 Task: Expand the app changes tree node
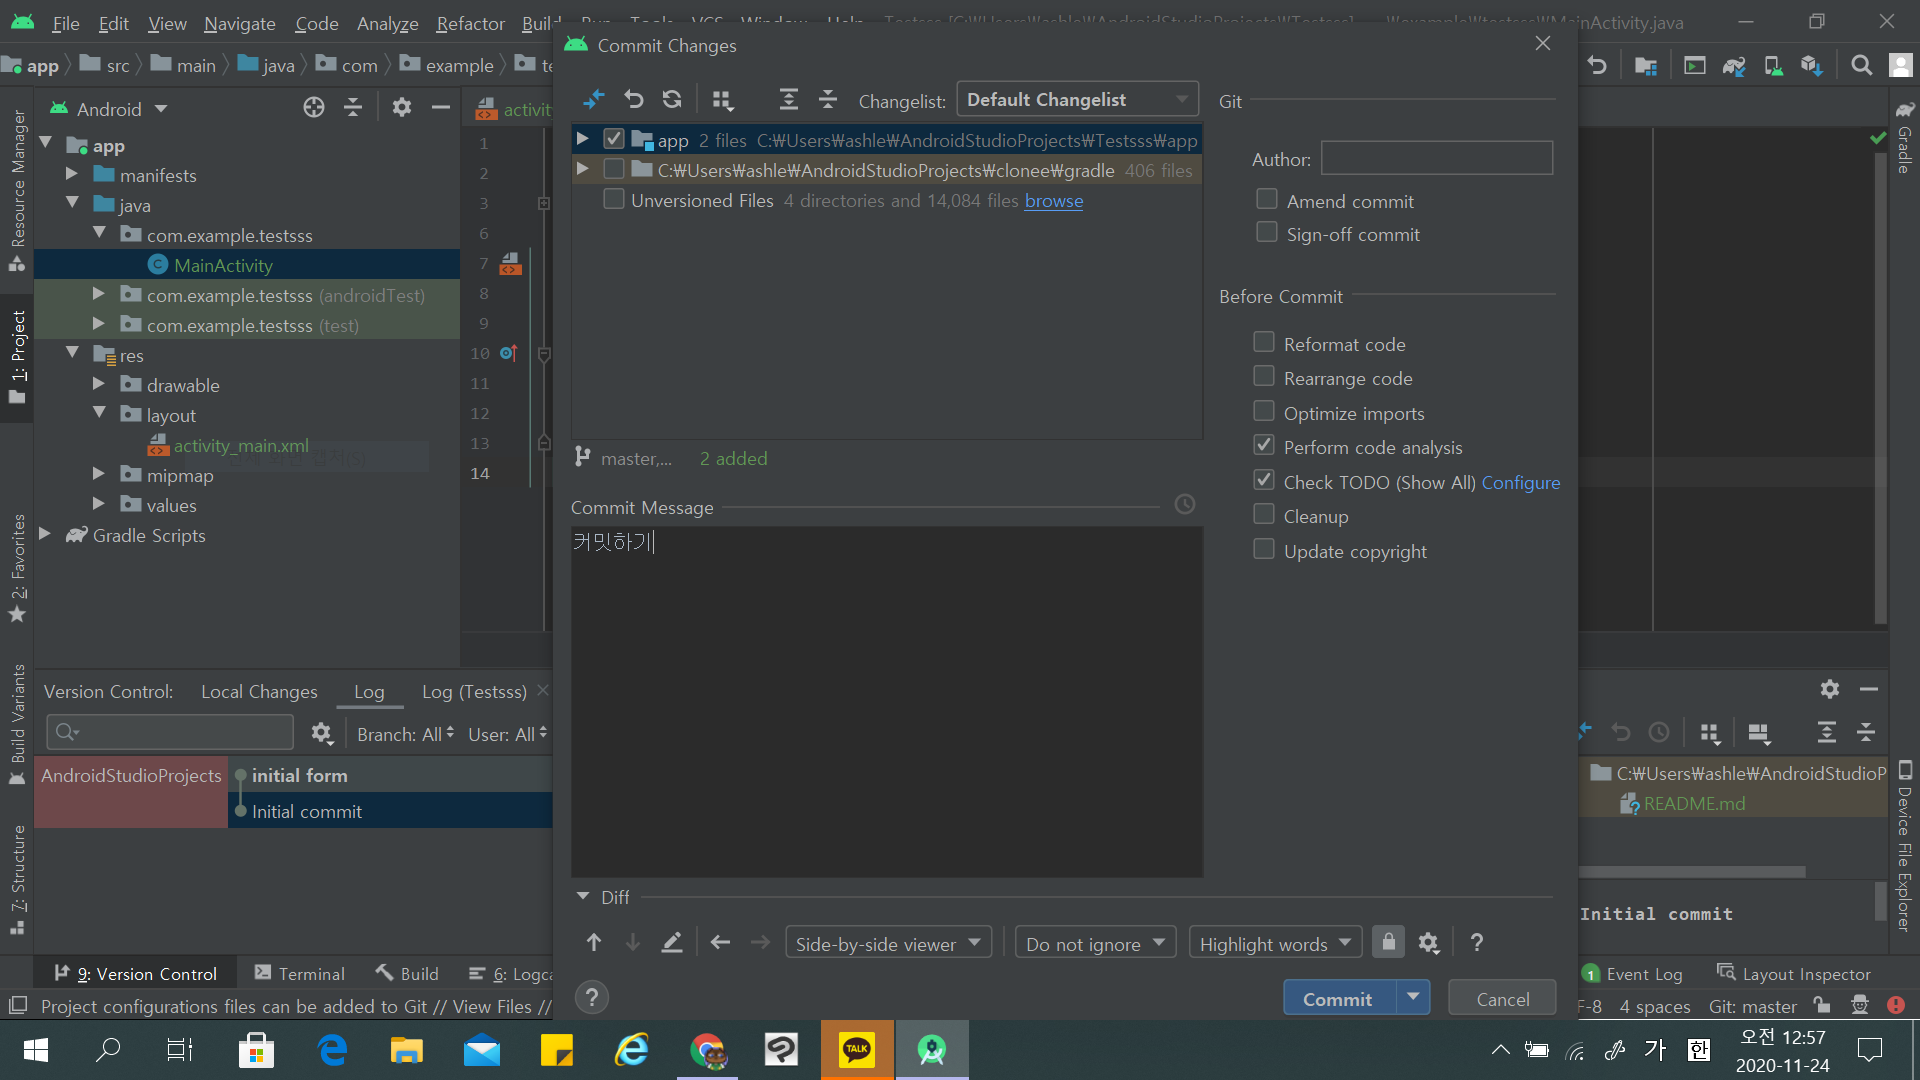coord(582,139)
